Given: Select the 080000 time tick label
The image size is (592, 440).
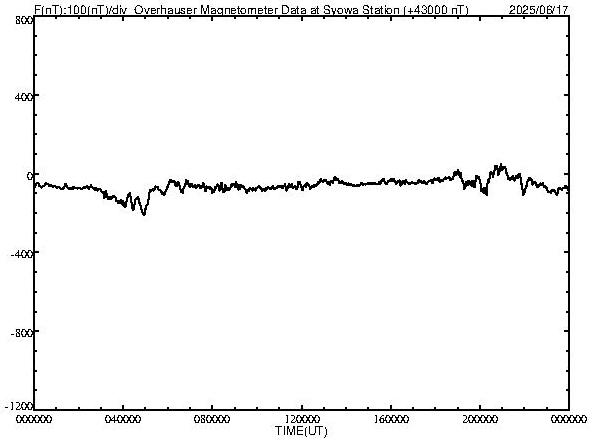Looking at the screenshot, I should [212, 419].
